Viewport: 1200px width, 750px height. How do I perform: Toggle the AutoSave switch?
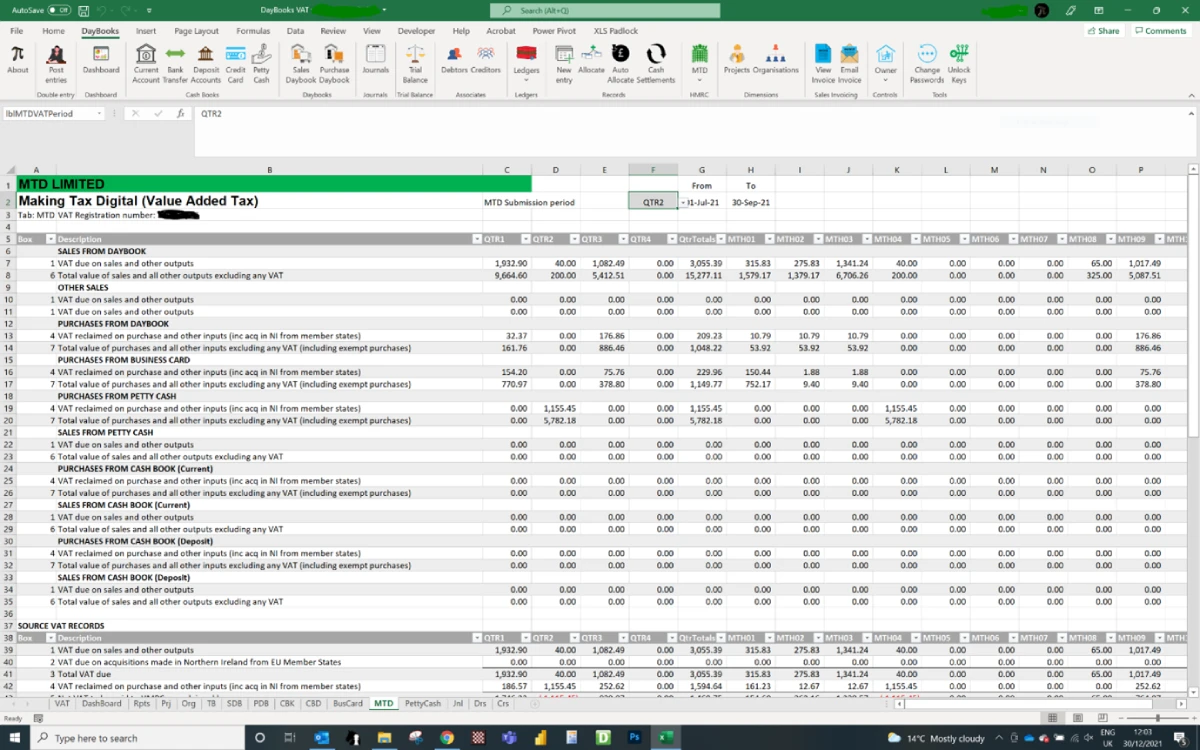58,10
